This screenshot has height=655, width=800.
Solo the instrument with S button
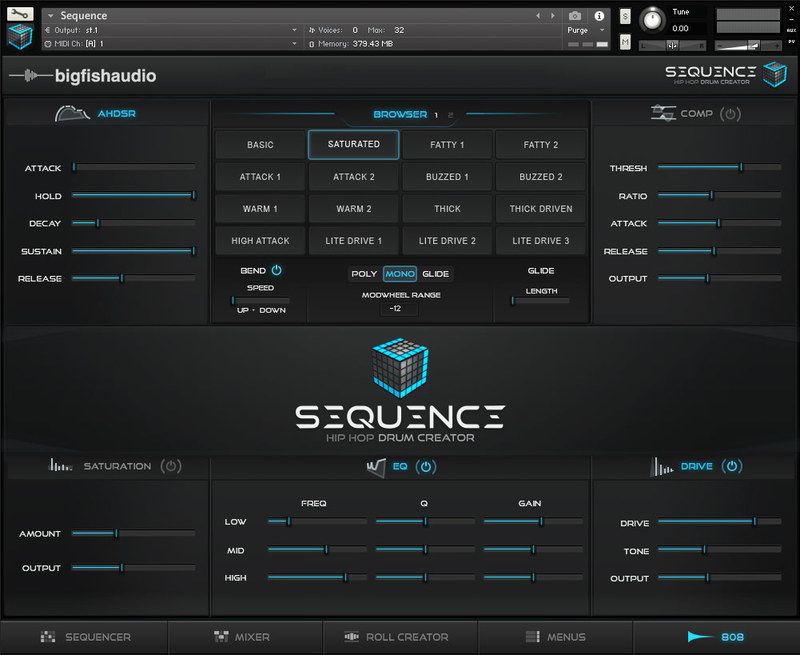coord(625,16)
